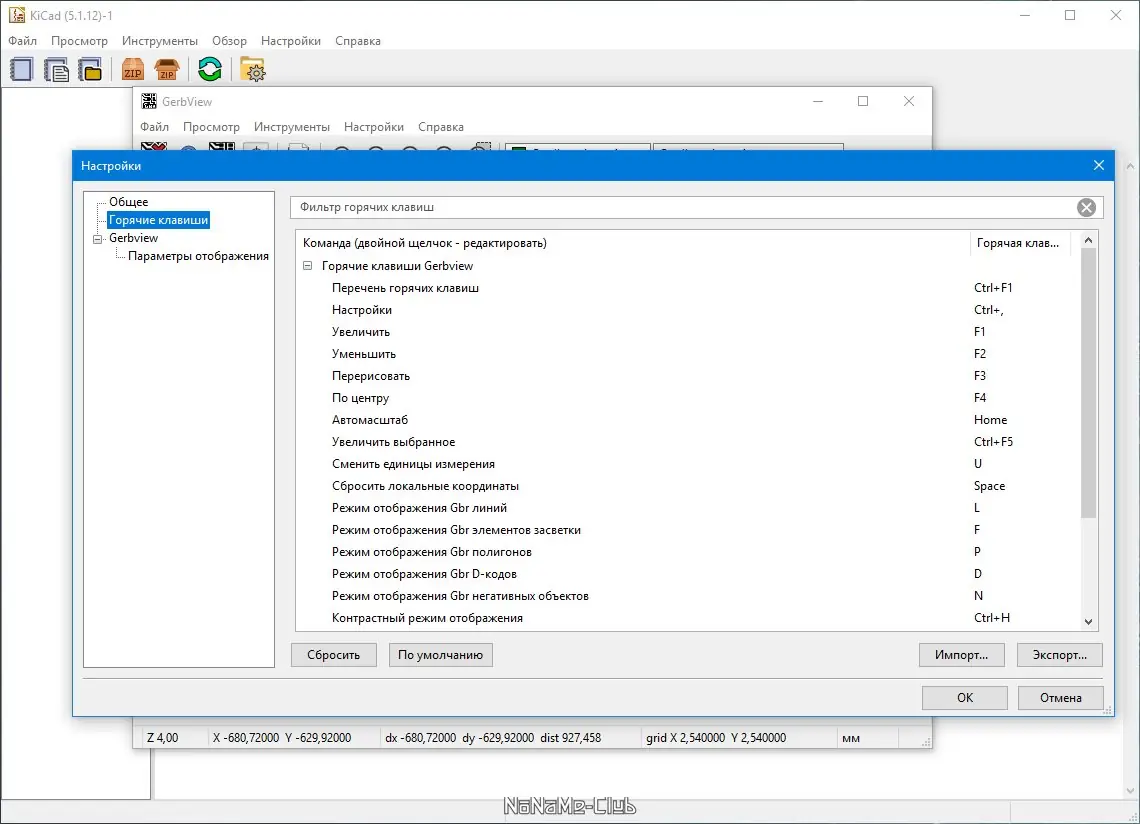Open Инструменты menu in GerbView window
Image resolution: width=1140 pixels, height=824 pixels.
click(292, 127)
